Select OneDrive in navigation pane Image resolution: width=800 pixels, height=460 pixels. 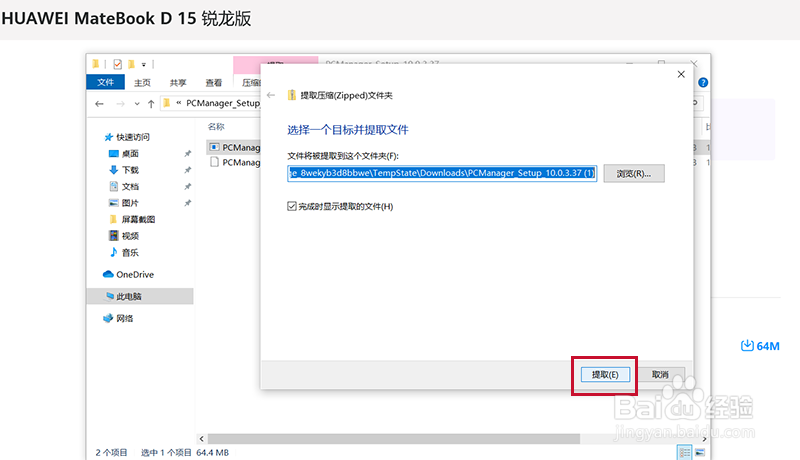click(135, 274)
